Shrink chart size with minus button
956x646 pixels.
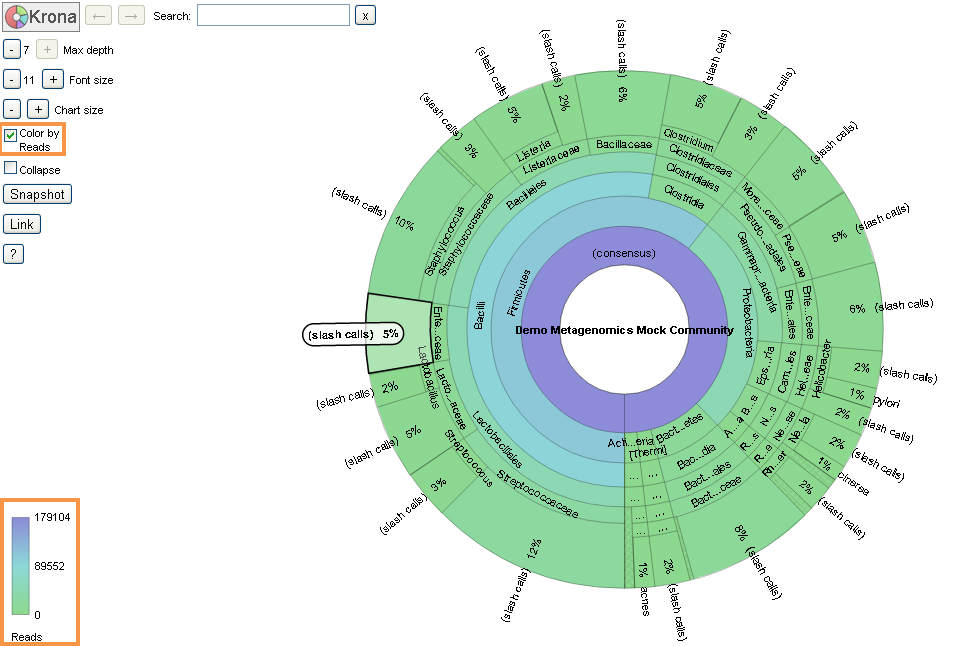click(11, 109)
